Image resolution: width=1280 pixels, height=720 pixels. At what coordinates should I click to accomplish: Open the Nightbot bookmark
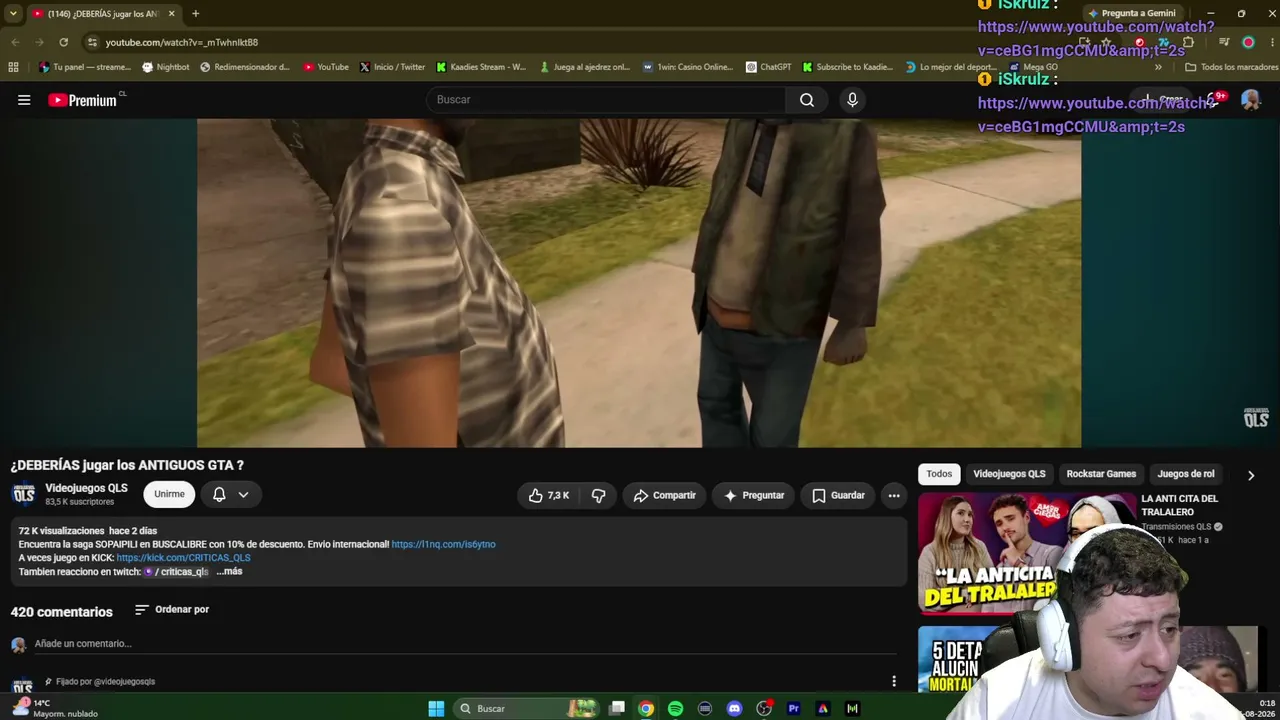pos(166,67)
